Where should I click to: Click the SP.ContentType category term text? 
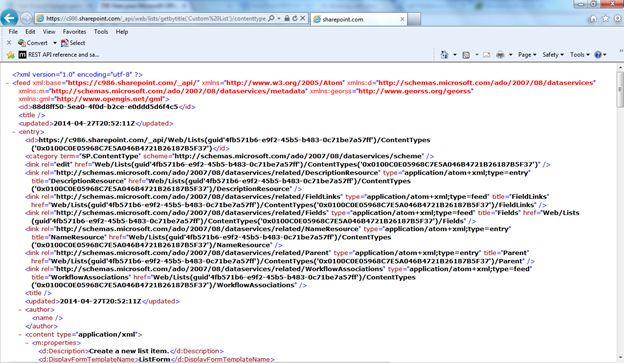click(110, 156)
